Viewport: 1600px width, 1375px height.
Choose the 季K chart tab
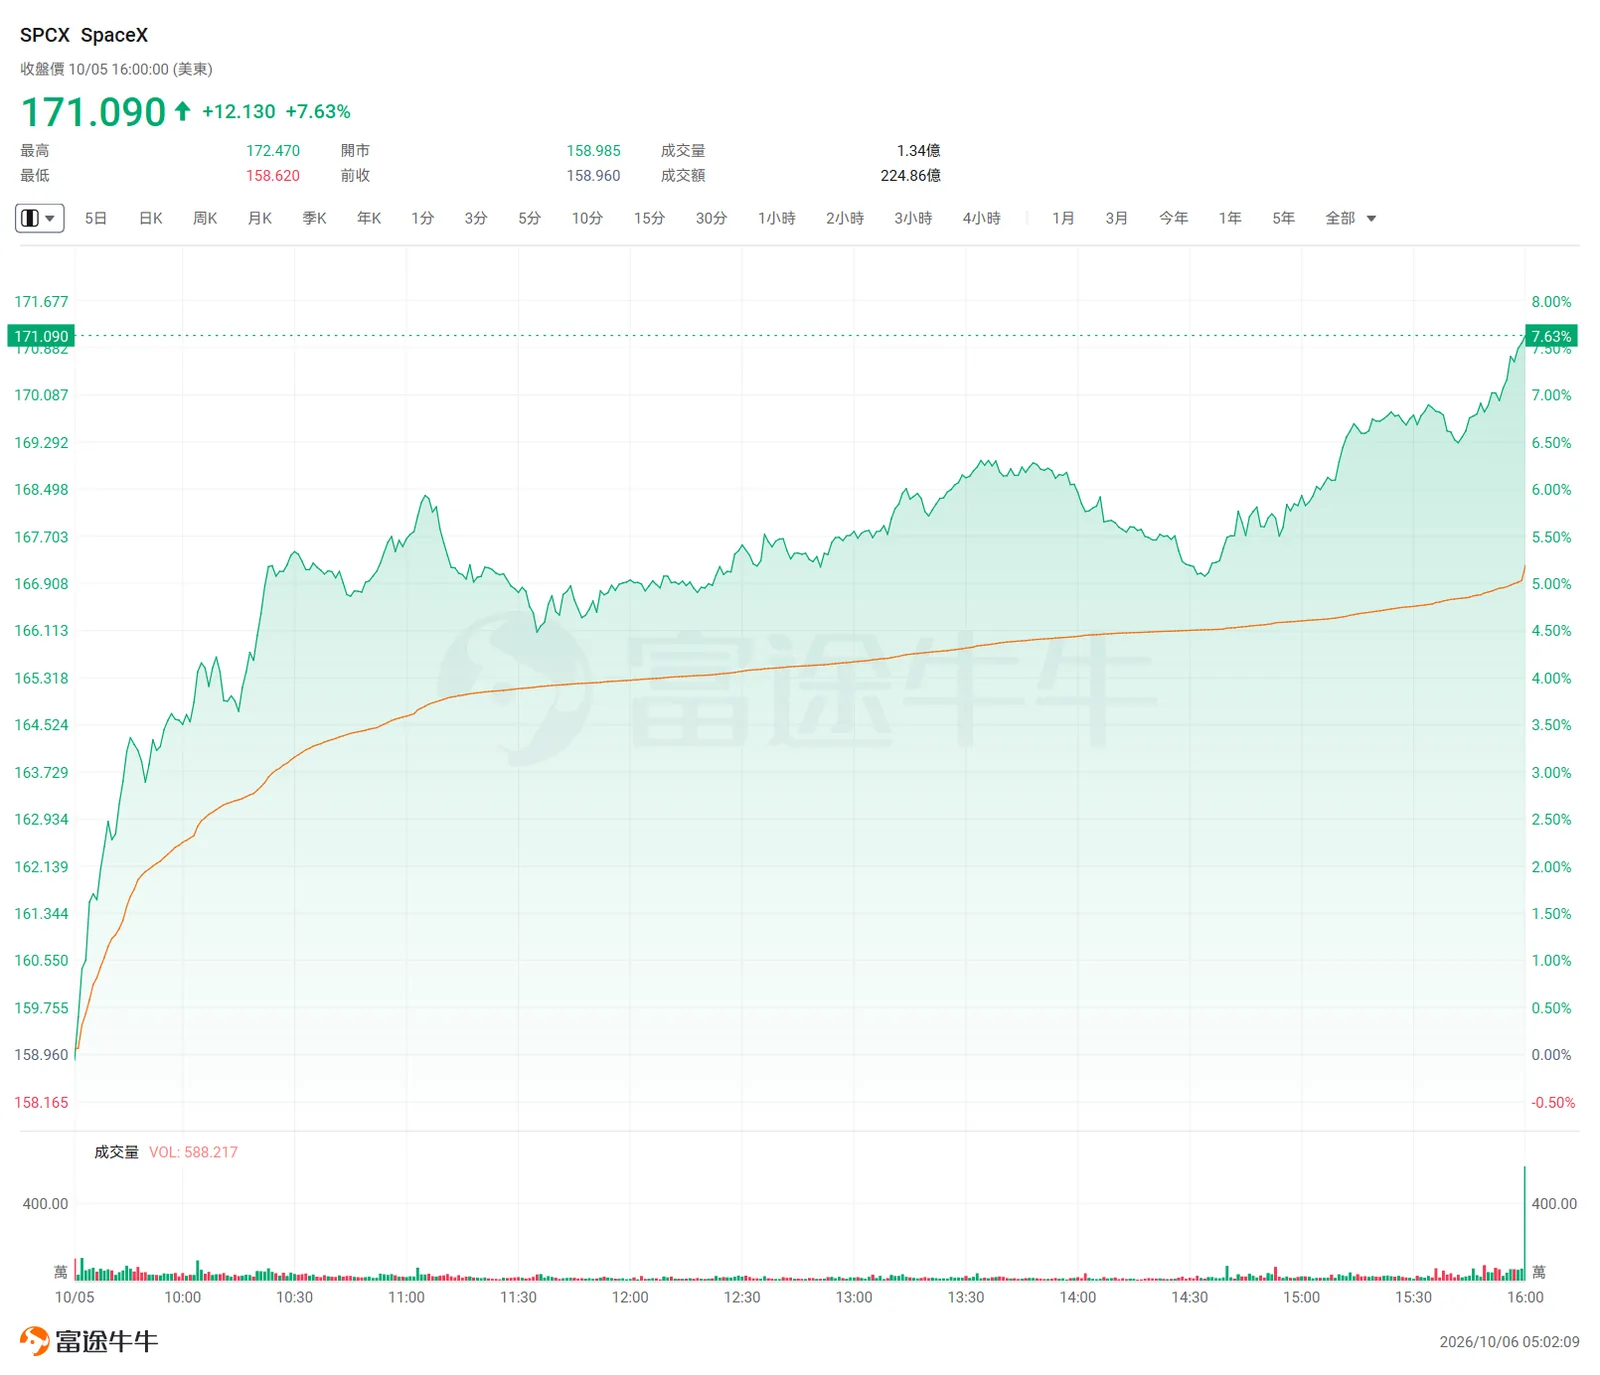[x=315, y=218]
